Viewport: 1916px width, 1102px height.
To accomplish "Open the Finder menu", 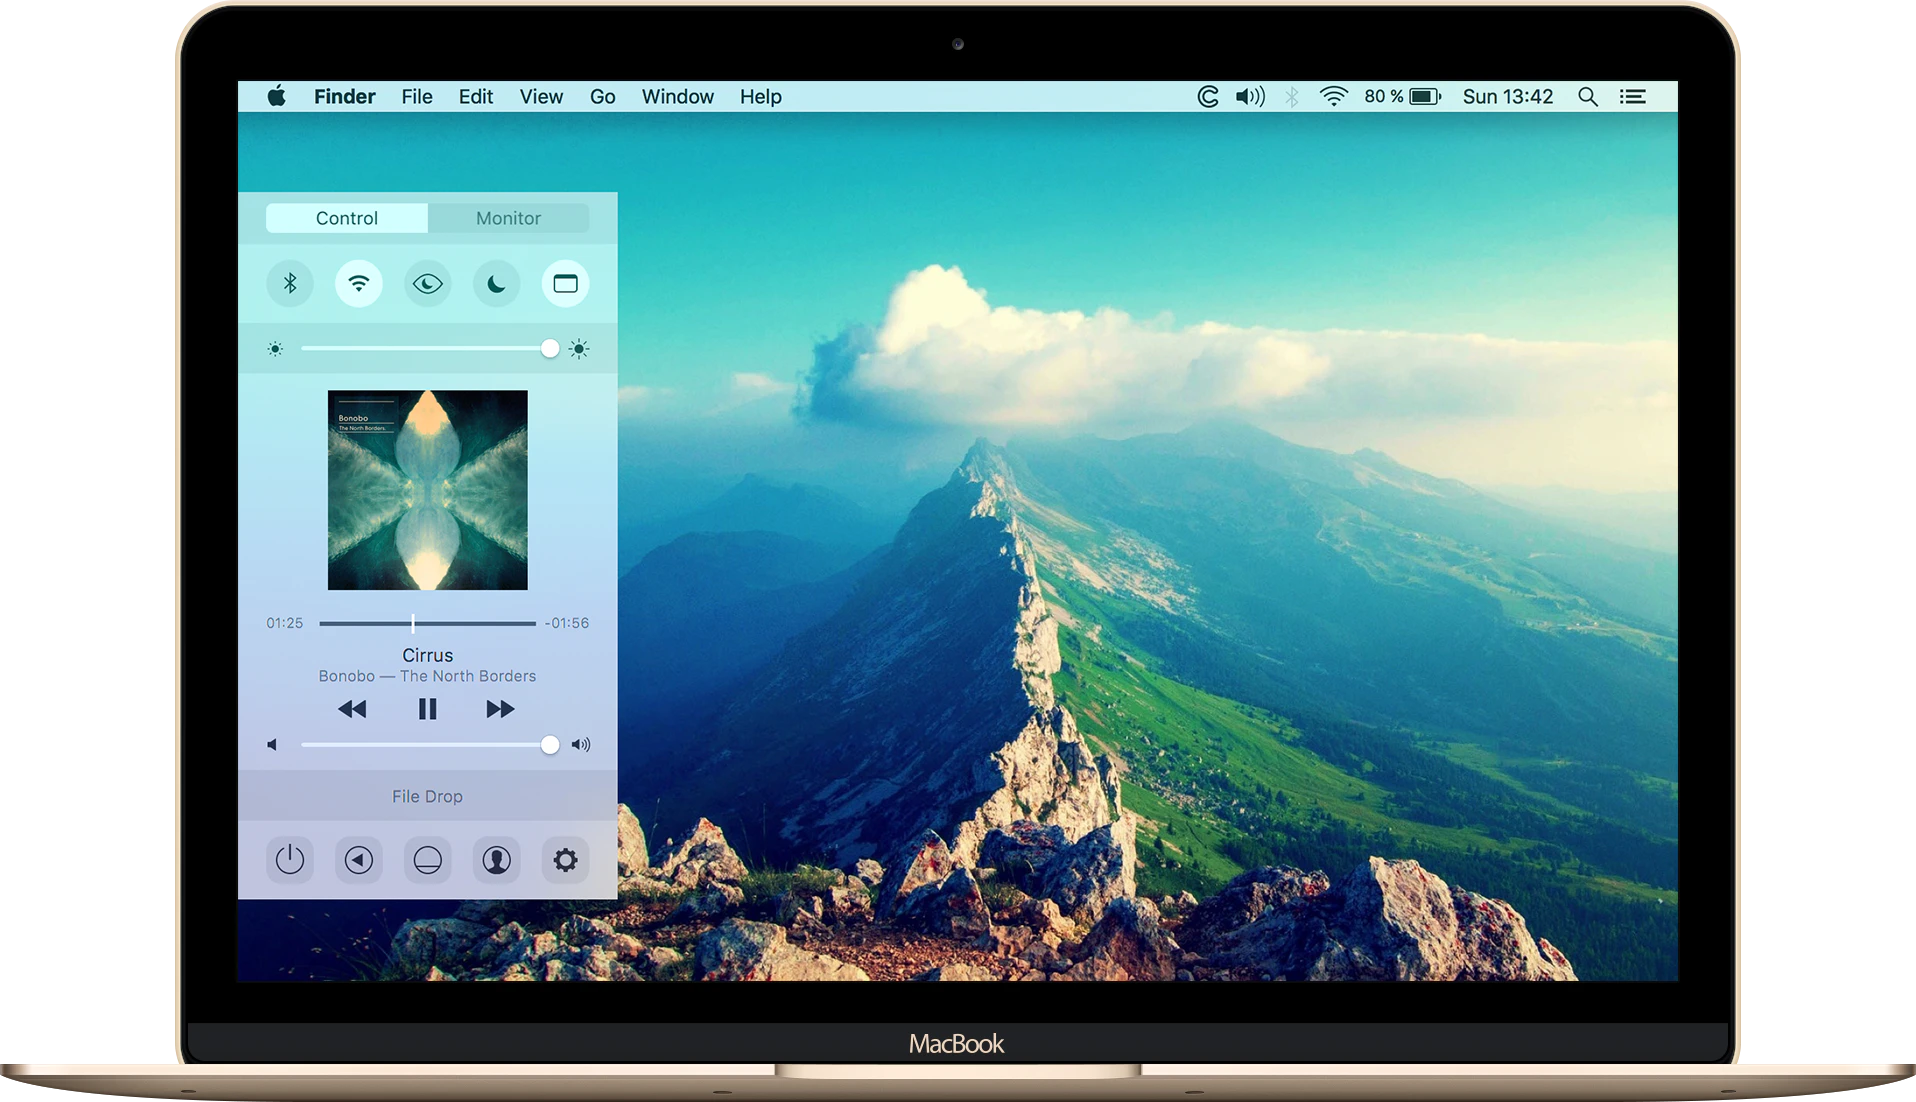I will click(x=345, y=97).
